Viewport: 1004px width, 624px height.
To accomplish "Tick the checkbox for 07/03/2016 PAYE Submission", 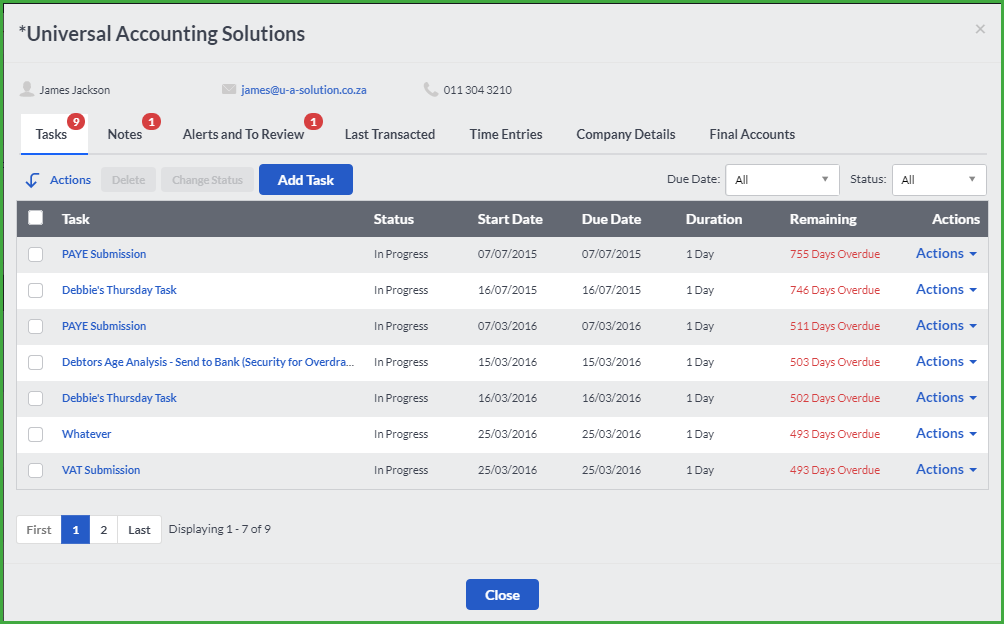I will pyautogui.click(x=36, y=326).
